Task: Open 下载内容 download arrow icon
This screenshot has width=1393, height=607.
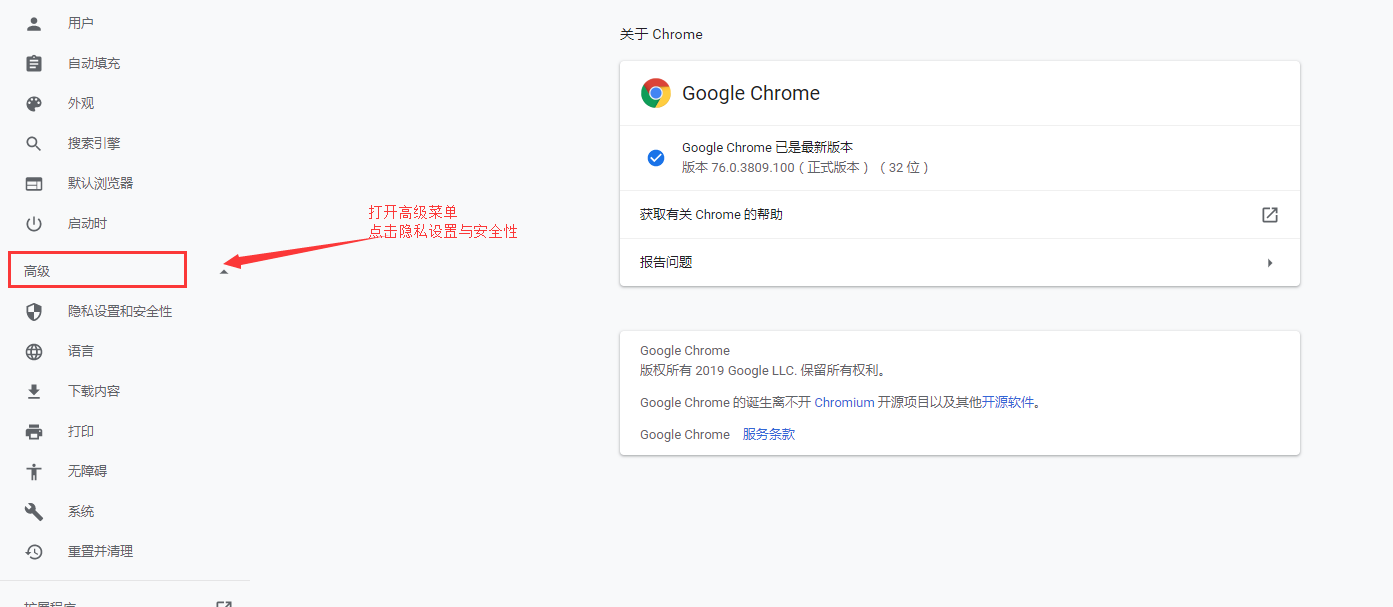Action: point(34,391)
